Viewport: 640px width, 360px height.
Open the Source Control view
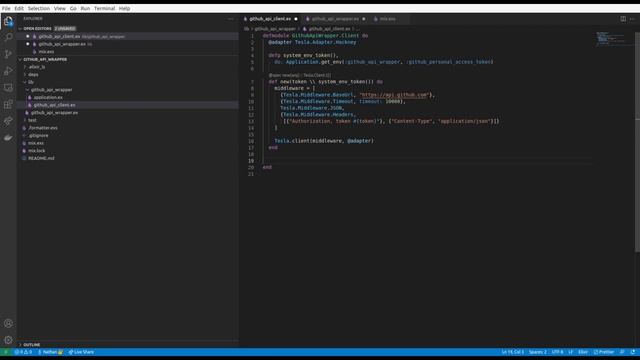(x=8, y=54)
